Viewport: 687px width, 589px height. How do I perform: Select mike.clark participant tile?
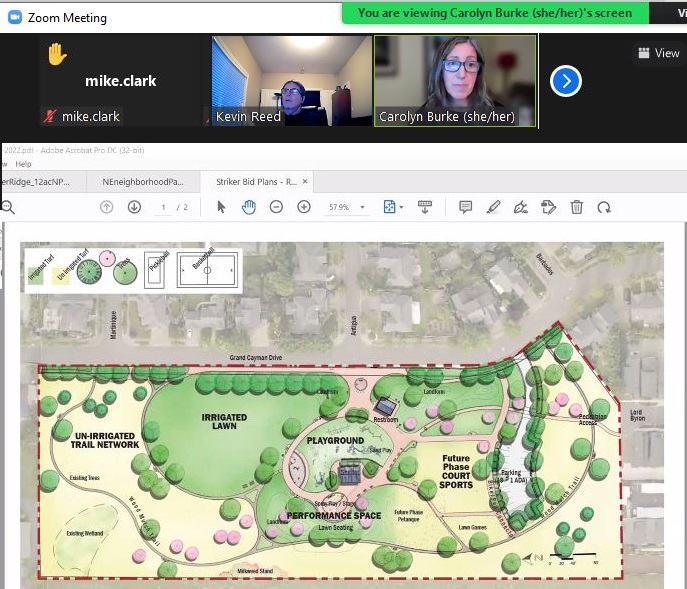[120, 82]
